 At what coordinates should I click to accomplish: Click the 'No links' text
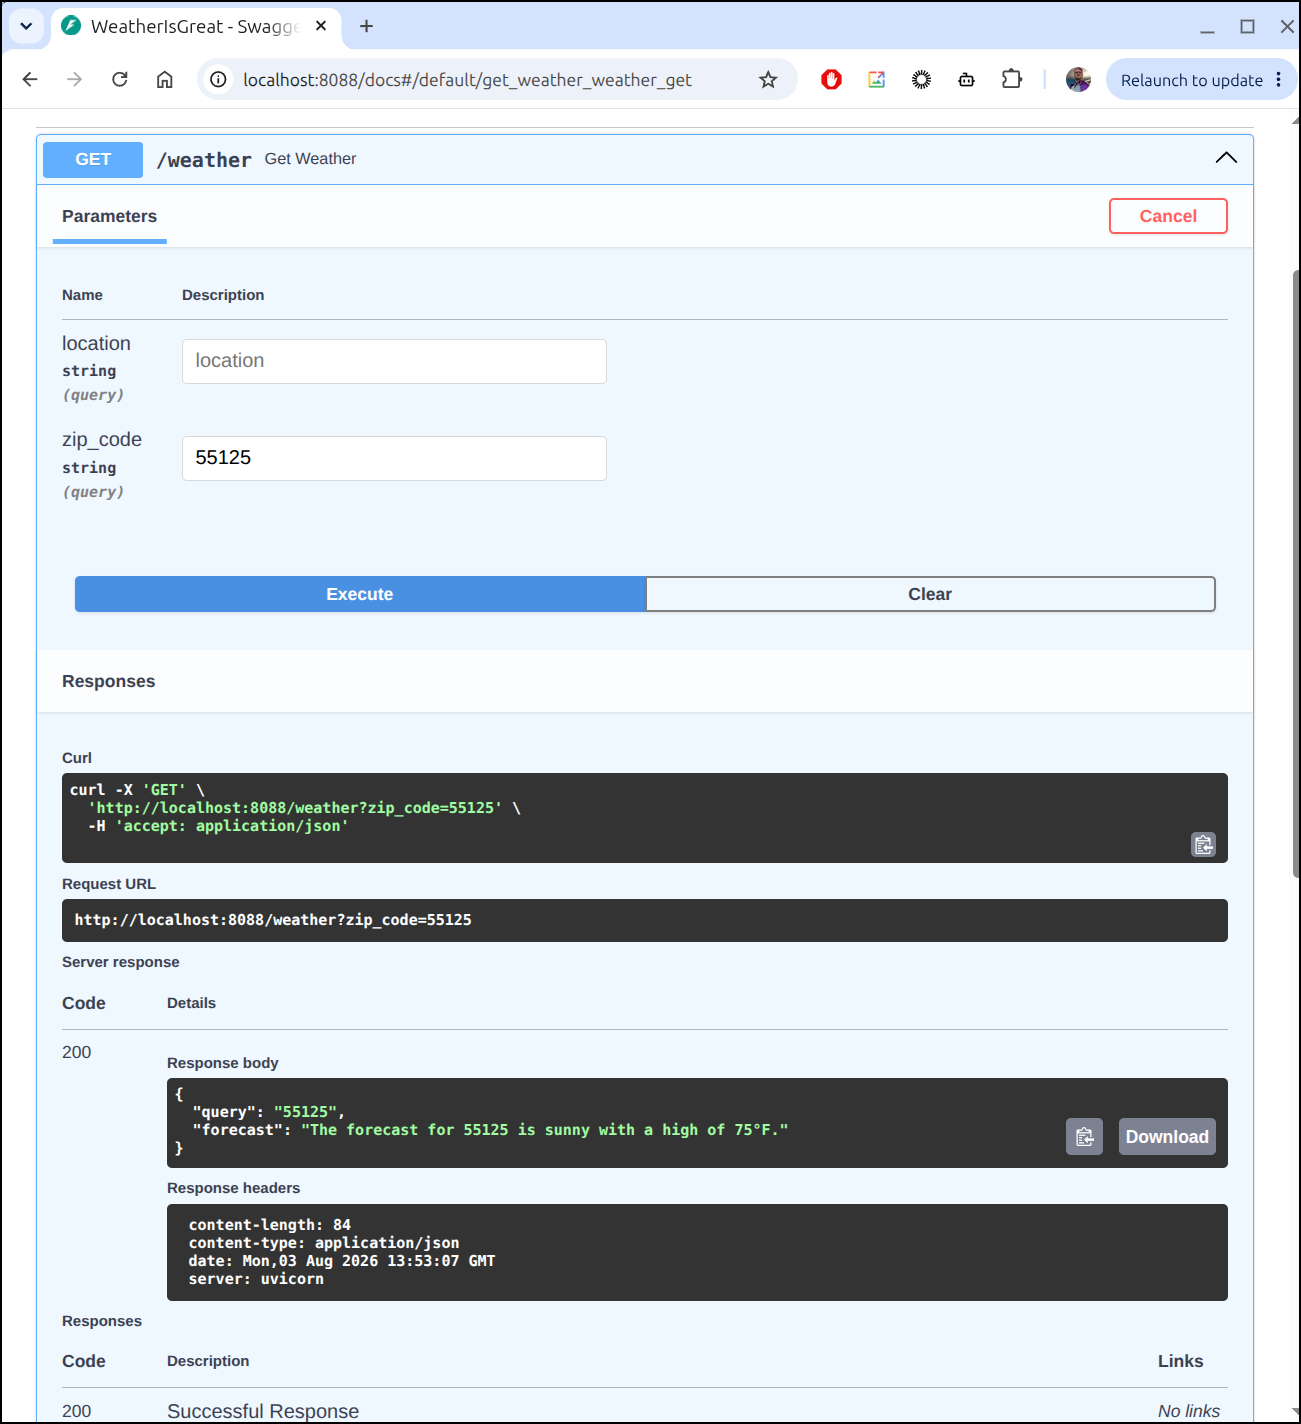tap(1189, 1411)
